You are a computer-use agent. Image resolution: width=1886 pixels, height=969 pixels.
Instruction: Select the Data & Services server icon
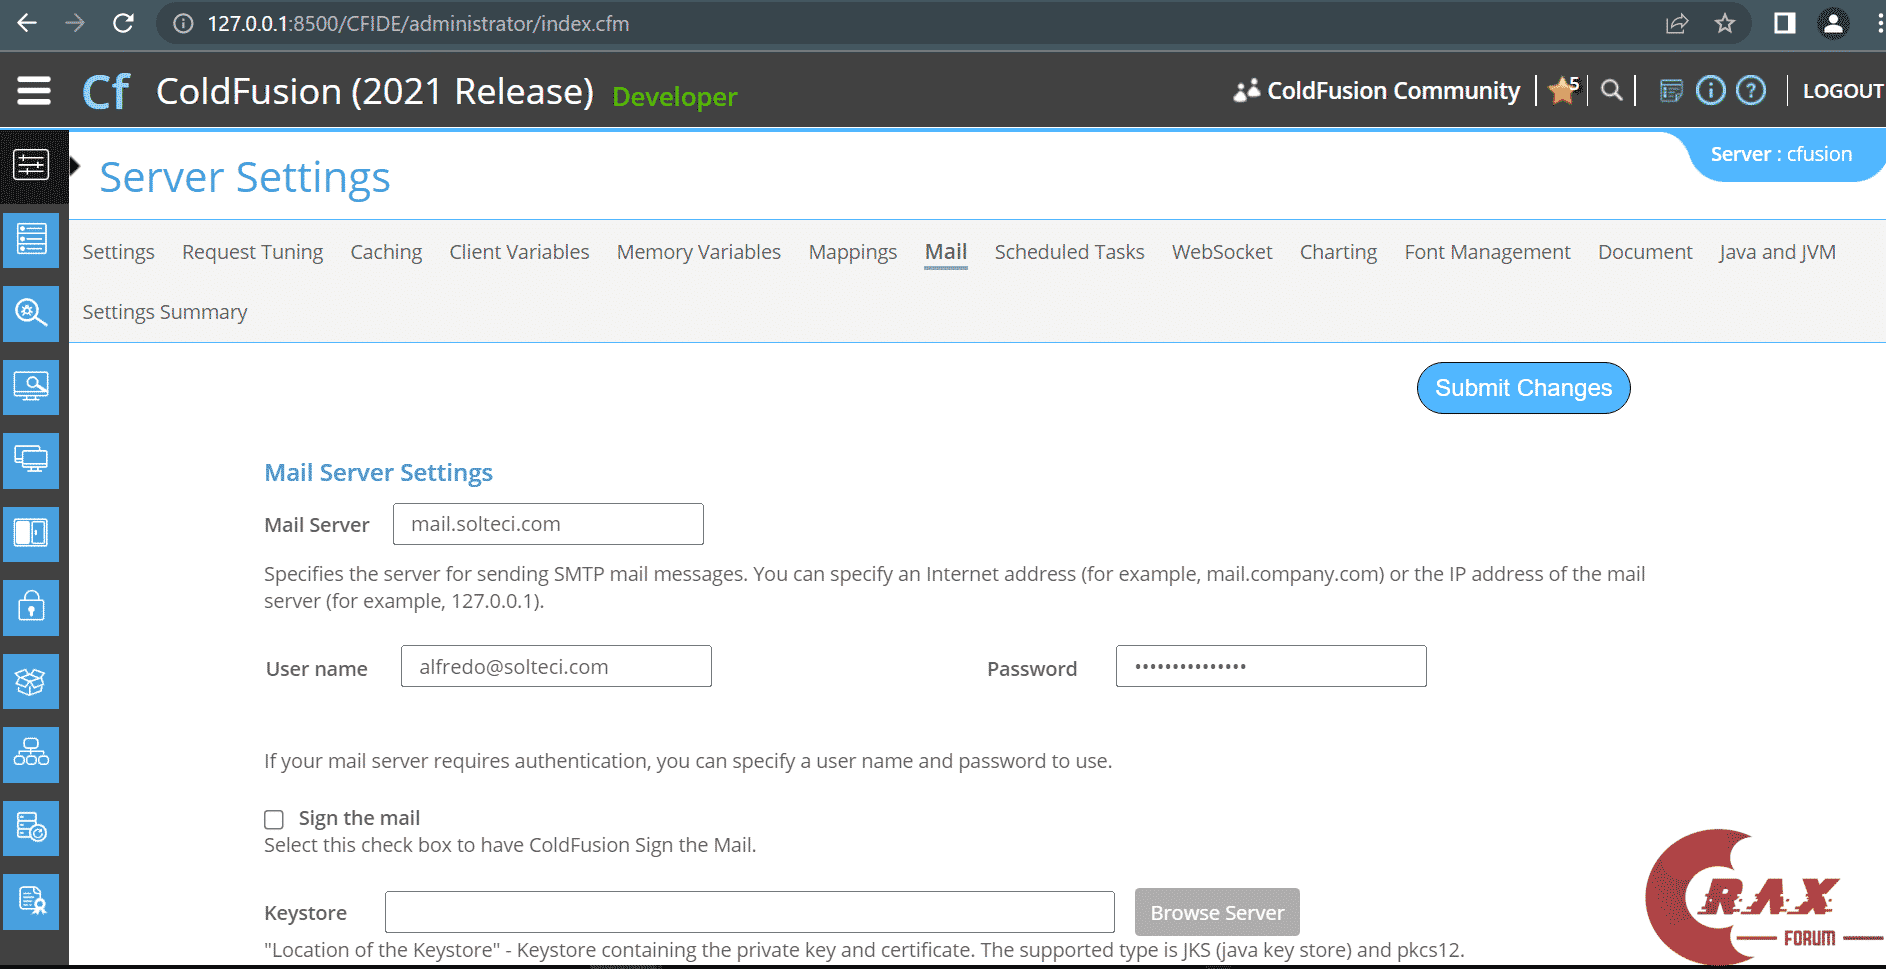(31, 240)
